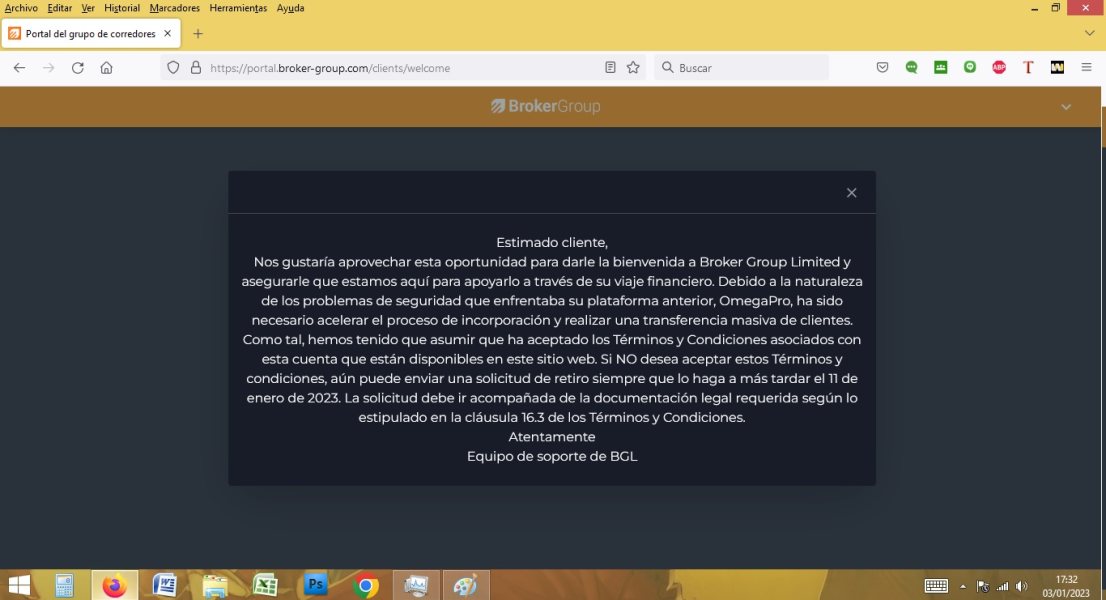Open the Marcadores menu
1106x600 pixels.
[x=174, y=8]
